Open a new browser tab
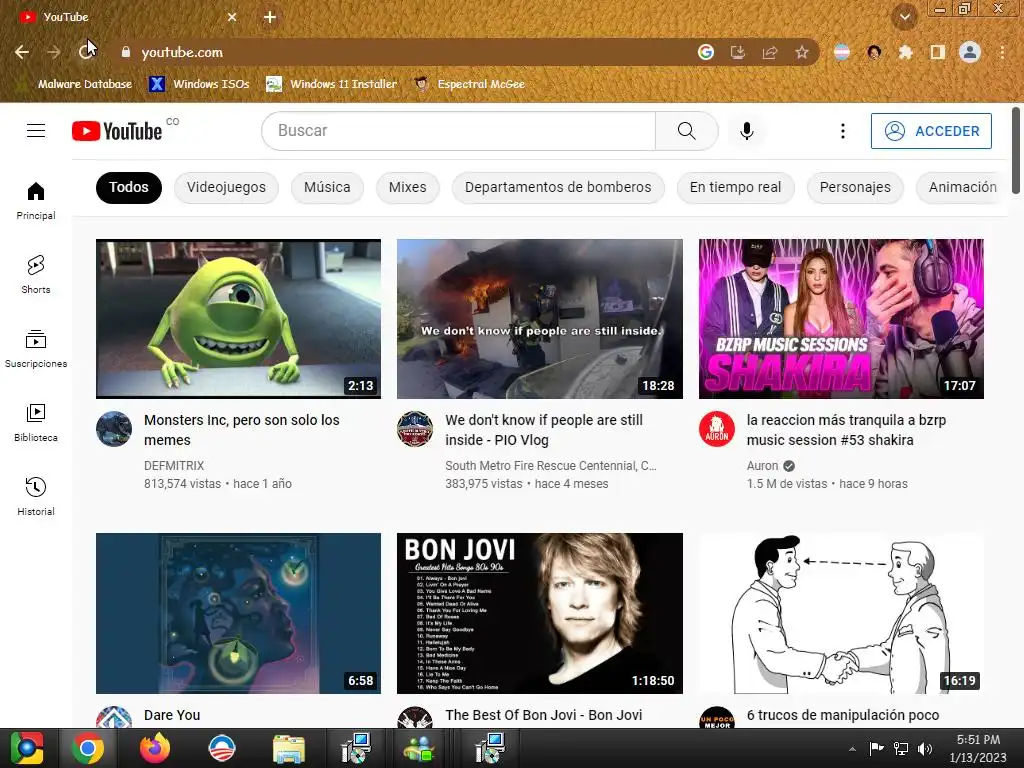The height and width of the screenshot is (768, 1024). pyautogui.click(x=270, y=17)
